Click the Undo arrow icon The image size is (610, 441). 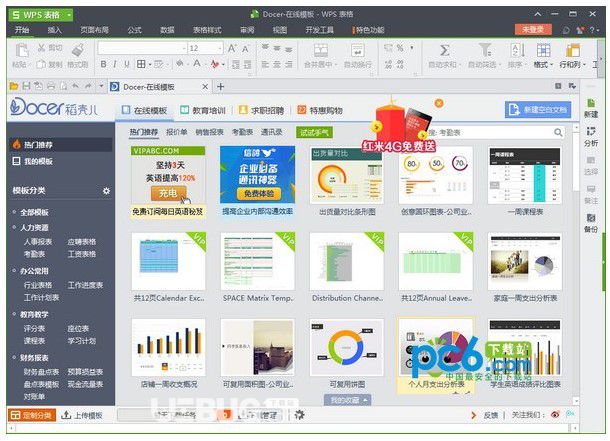pyautogui.click(x=75, y=86)
